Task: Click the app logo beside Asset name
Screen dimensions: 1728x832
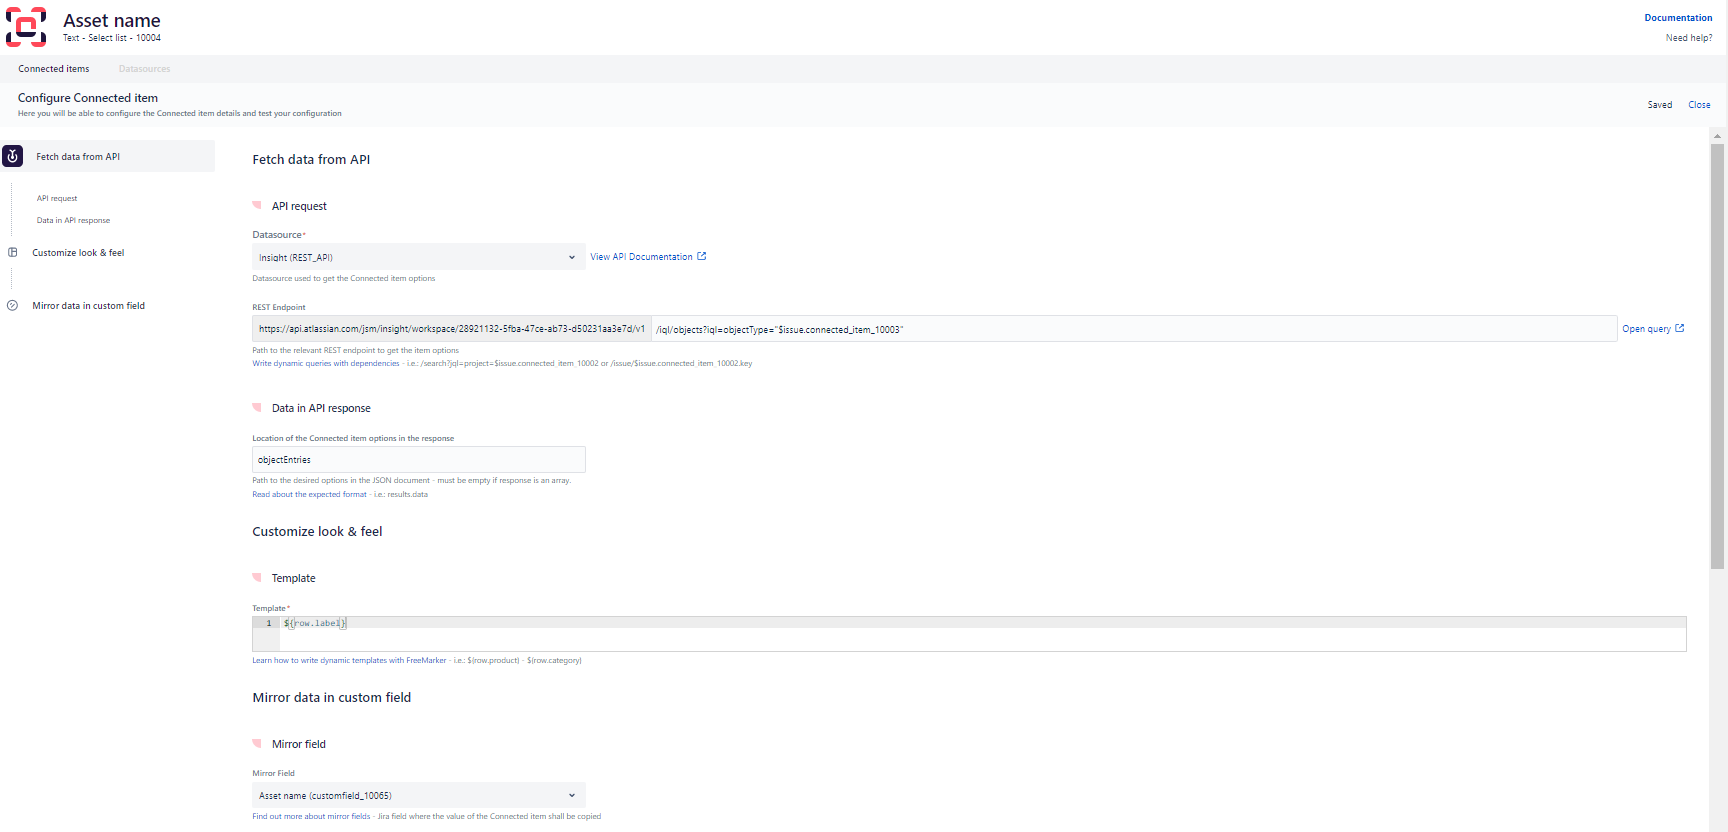Action: [26, 27]
